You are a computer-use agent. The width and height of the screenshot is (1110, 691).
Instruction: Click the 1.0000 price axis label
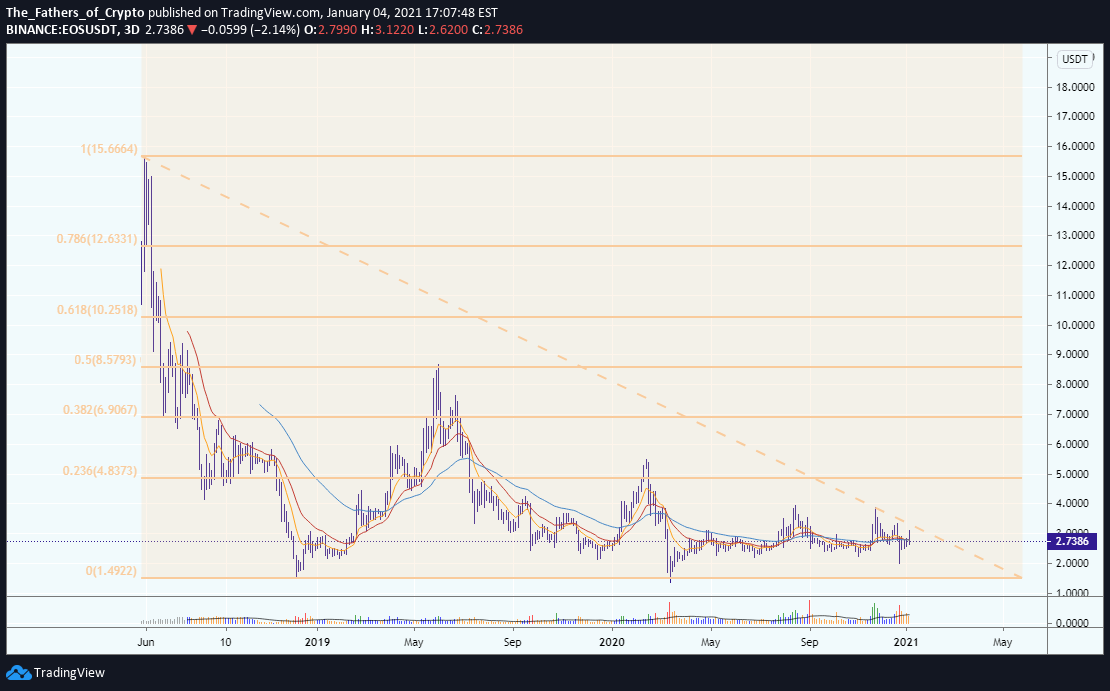pyautogui.click(x=1070, y=593)
